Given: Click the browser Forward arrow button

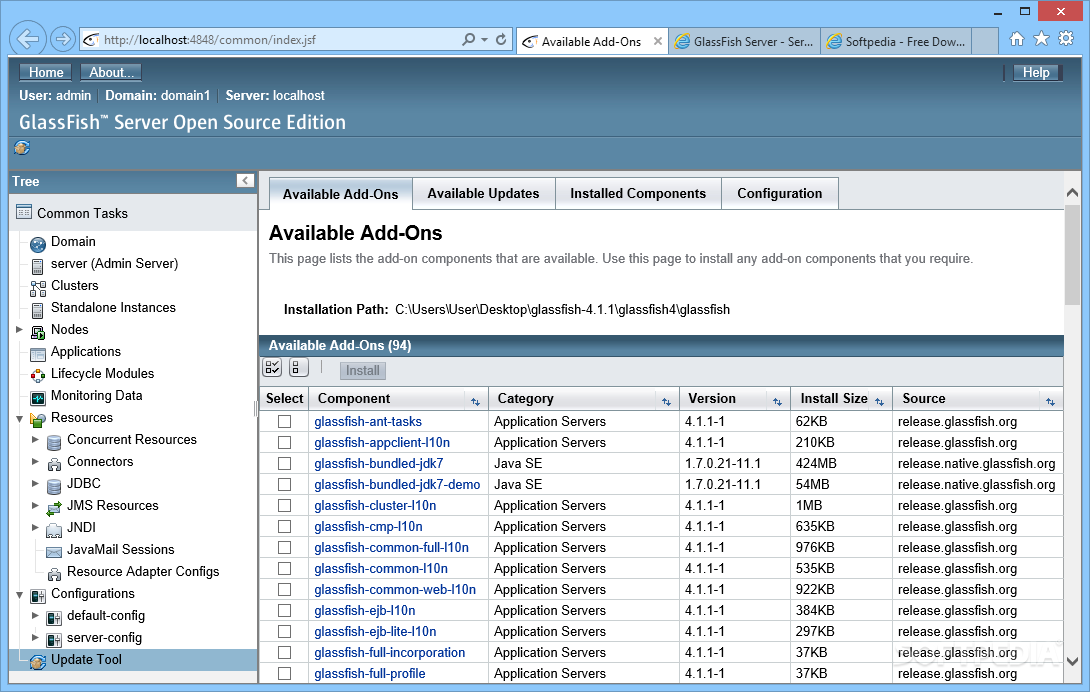Looking at the screenshot, I should 63,39.
